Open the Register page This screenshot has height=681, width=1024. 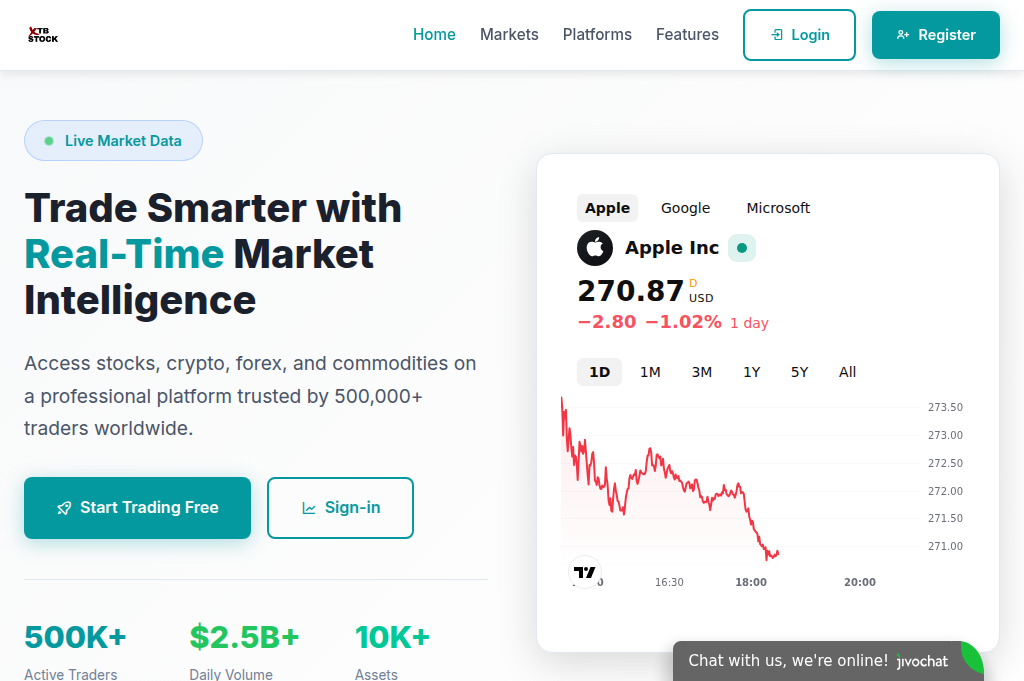click(935, 34)
